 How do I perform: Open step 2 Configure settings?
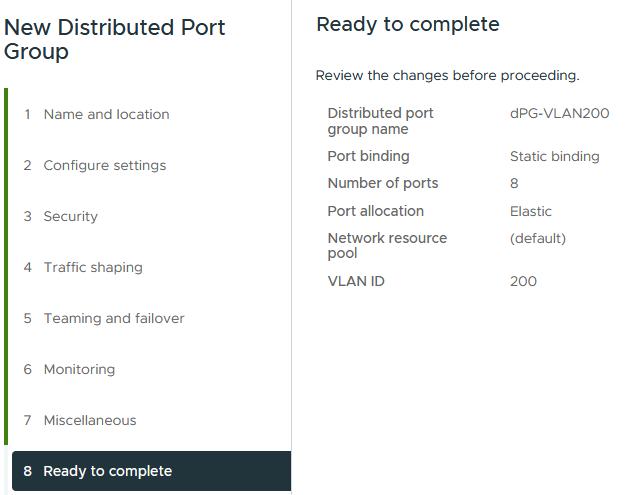(x=104, y=165)
